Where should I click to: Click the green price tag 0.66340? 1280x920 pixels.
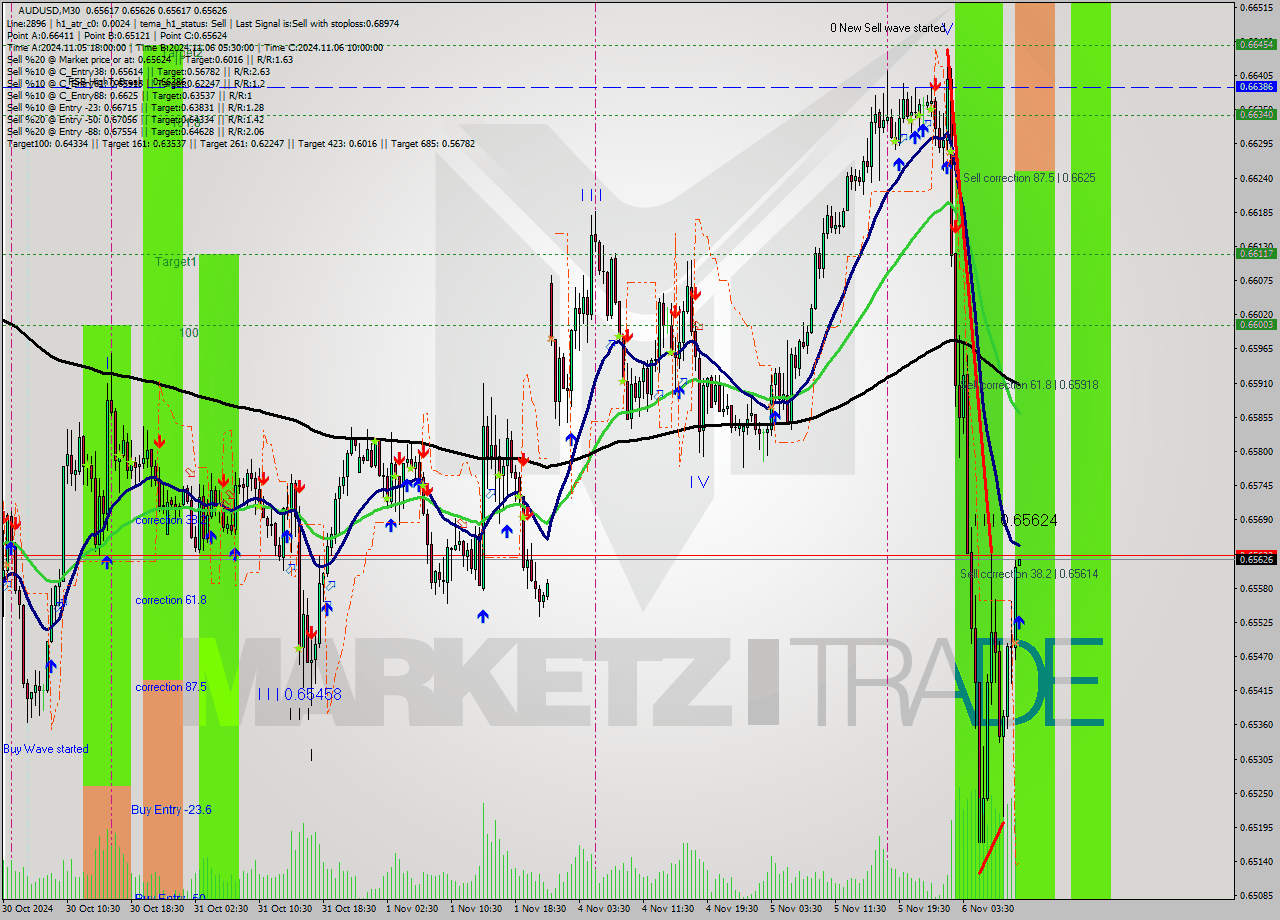(1255, 115)
